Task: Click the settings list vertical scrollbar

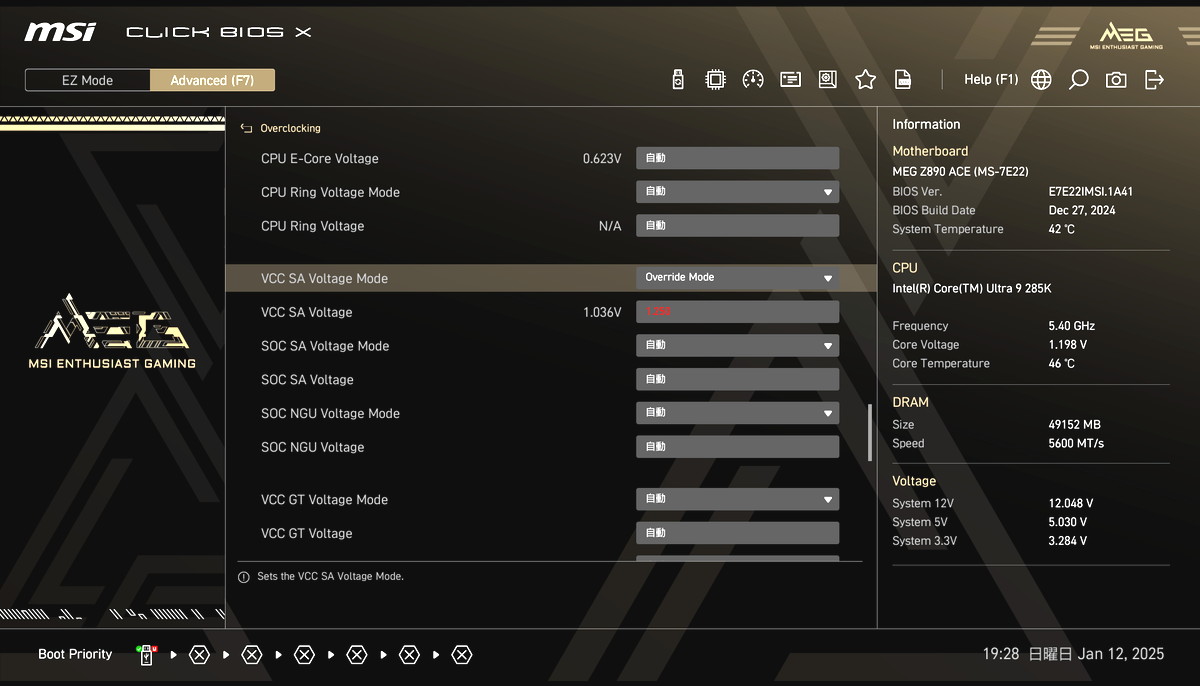Action: tap(869, 432)
